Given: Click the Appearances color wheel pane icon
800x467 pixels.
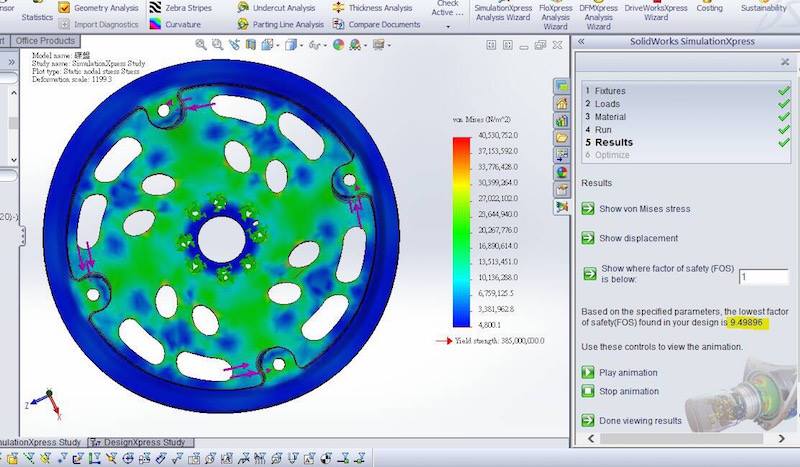Looking at the screenshot, I should 561,171.
